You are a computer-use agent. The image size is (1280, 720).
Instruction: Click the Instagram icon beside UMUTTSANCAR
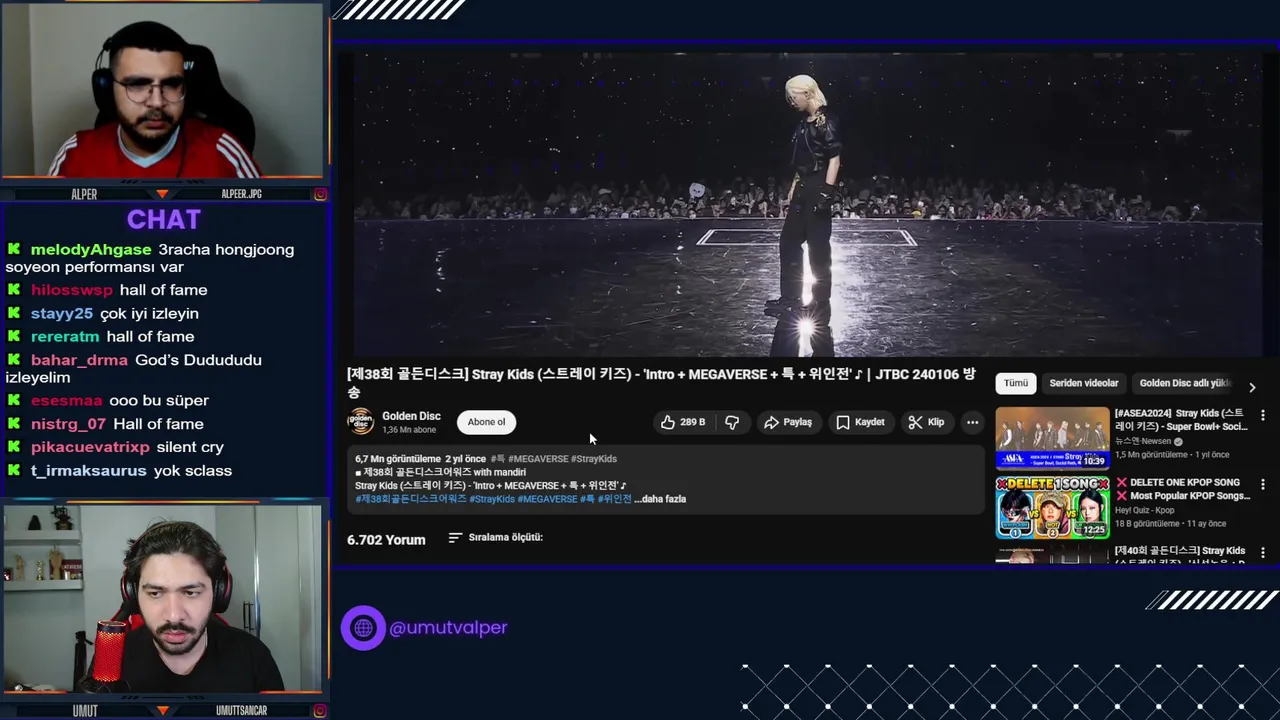tap(320, 711)
